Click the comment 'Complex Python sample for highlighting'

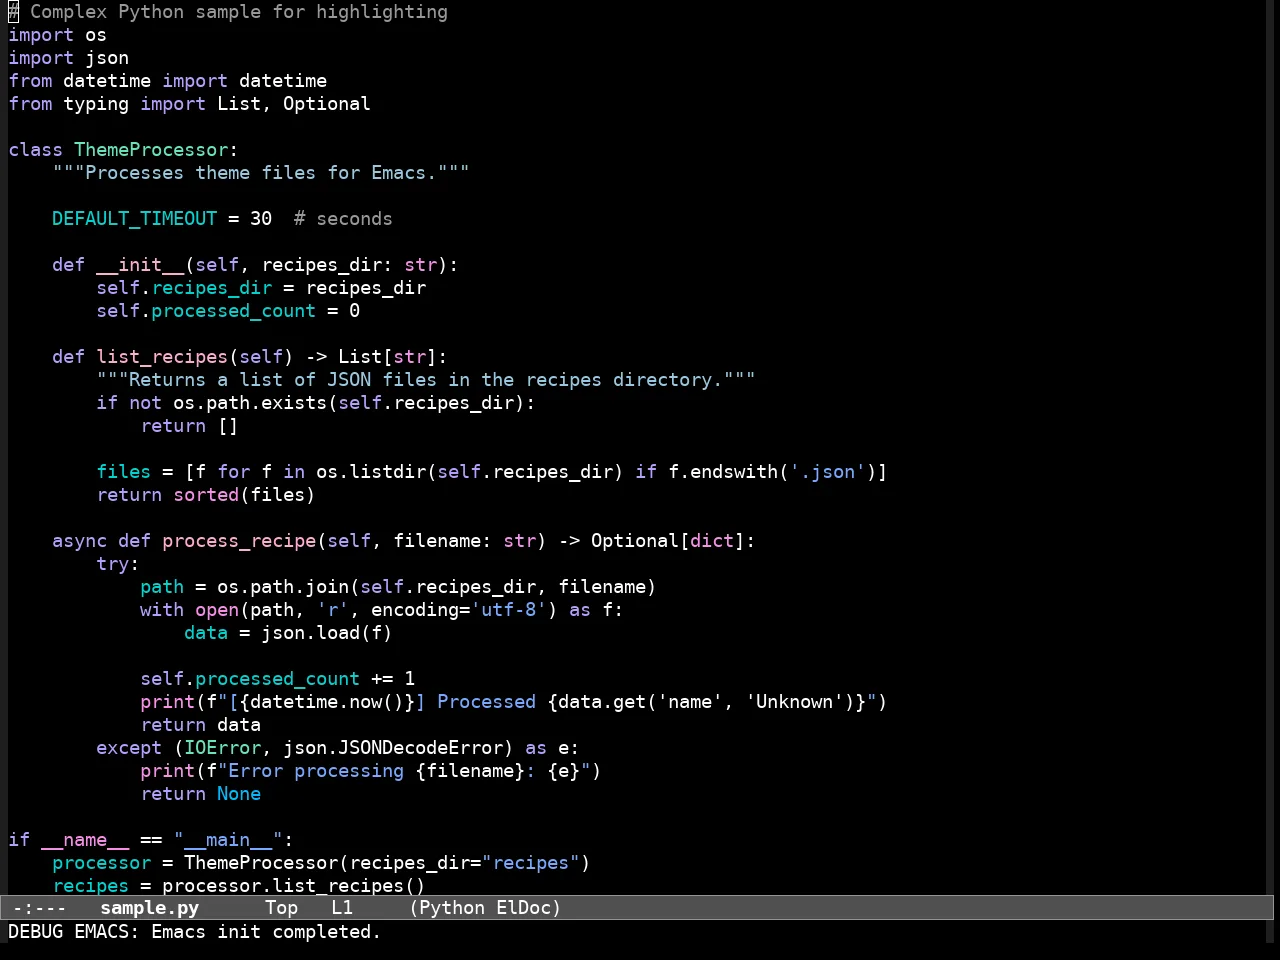239,12
